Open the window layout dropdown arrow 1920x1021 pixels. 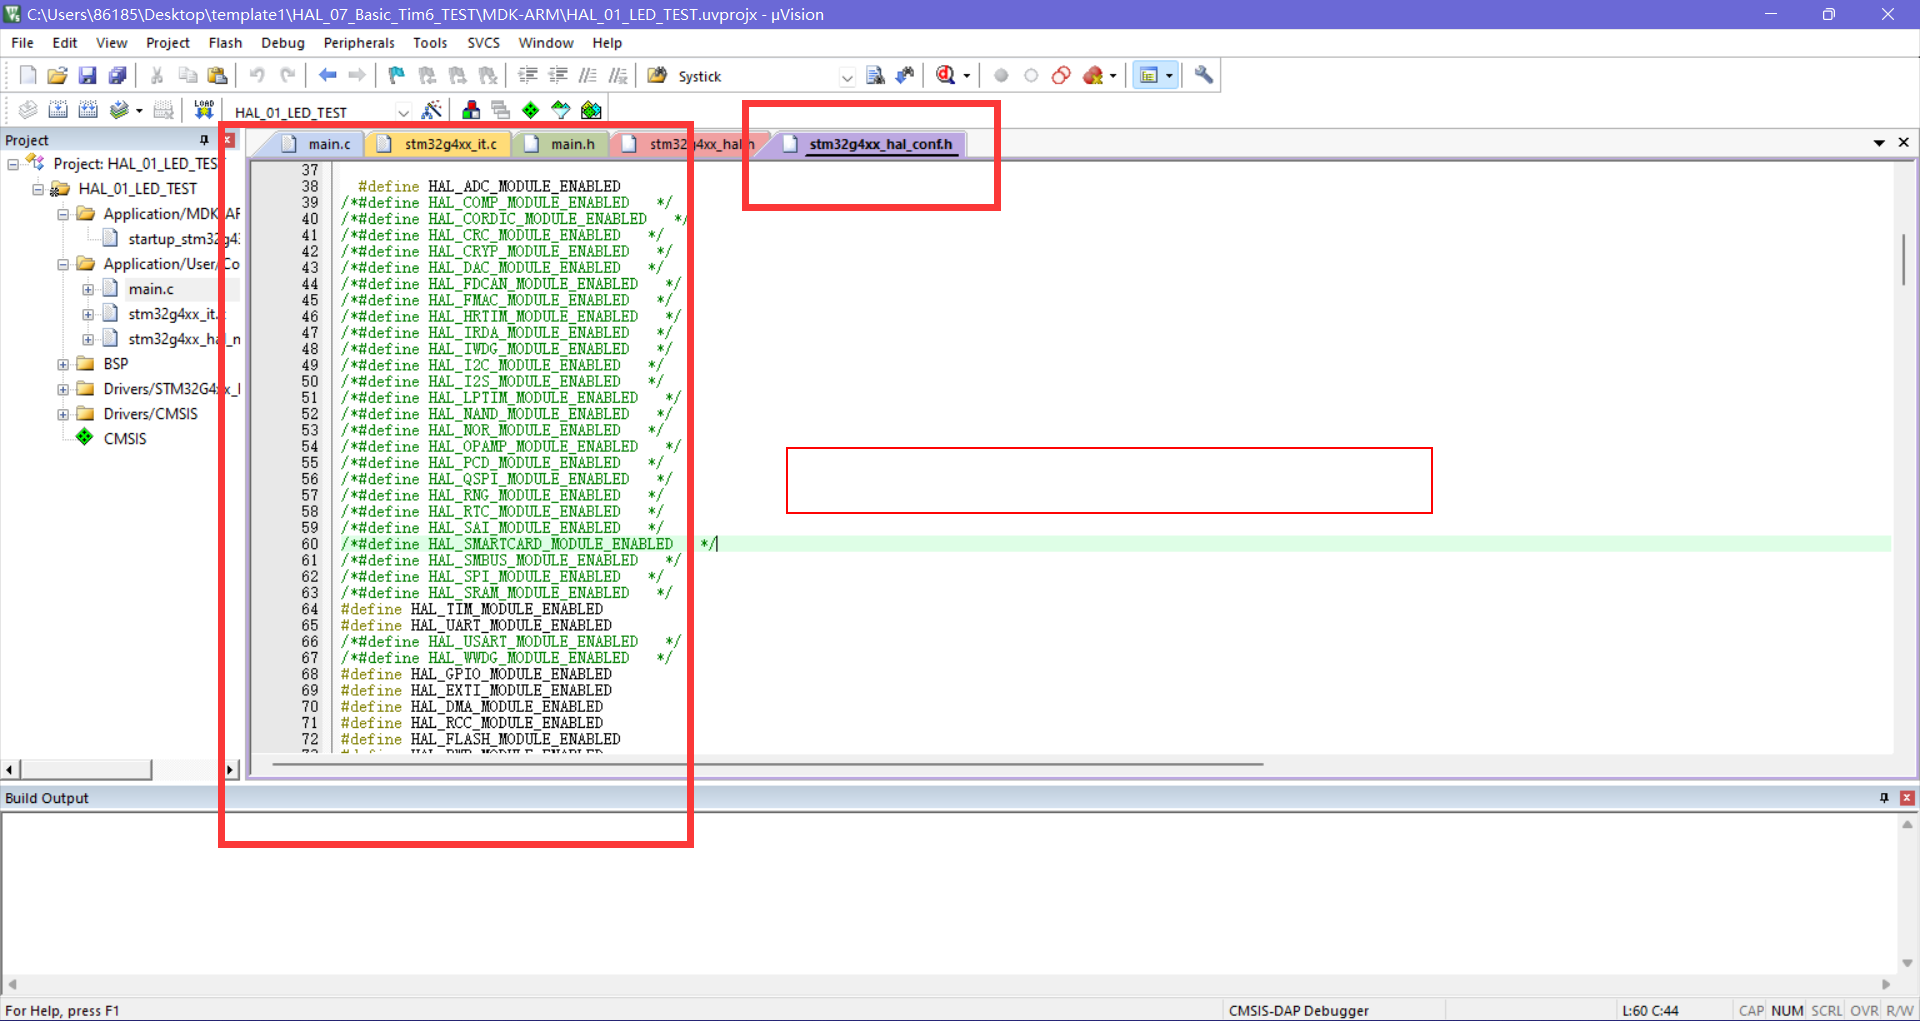[x=1169, y=76]
